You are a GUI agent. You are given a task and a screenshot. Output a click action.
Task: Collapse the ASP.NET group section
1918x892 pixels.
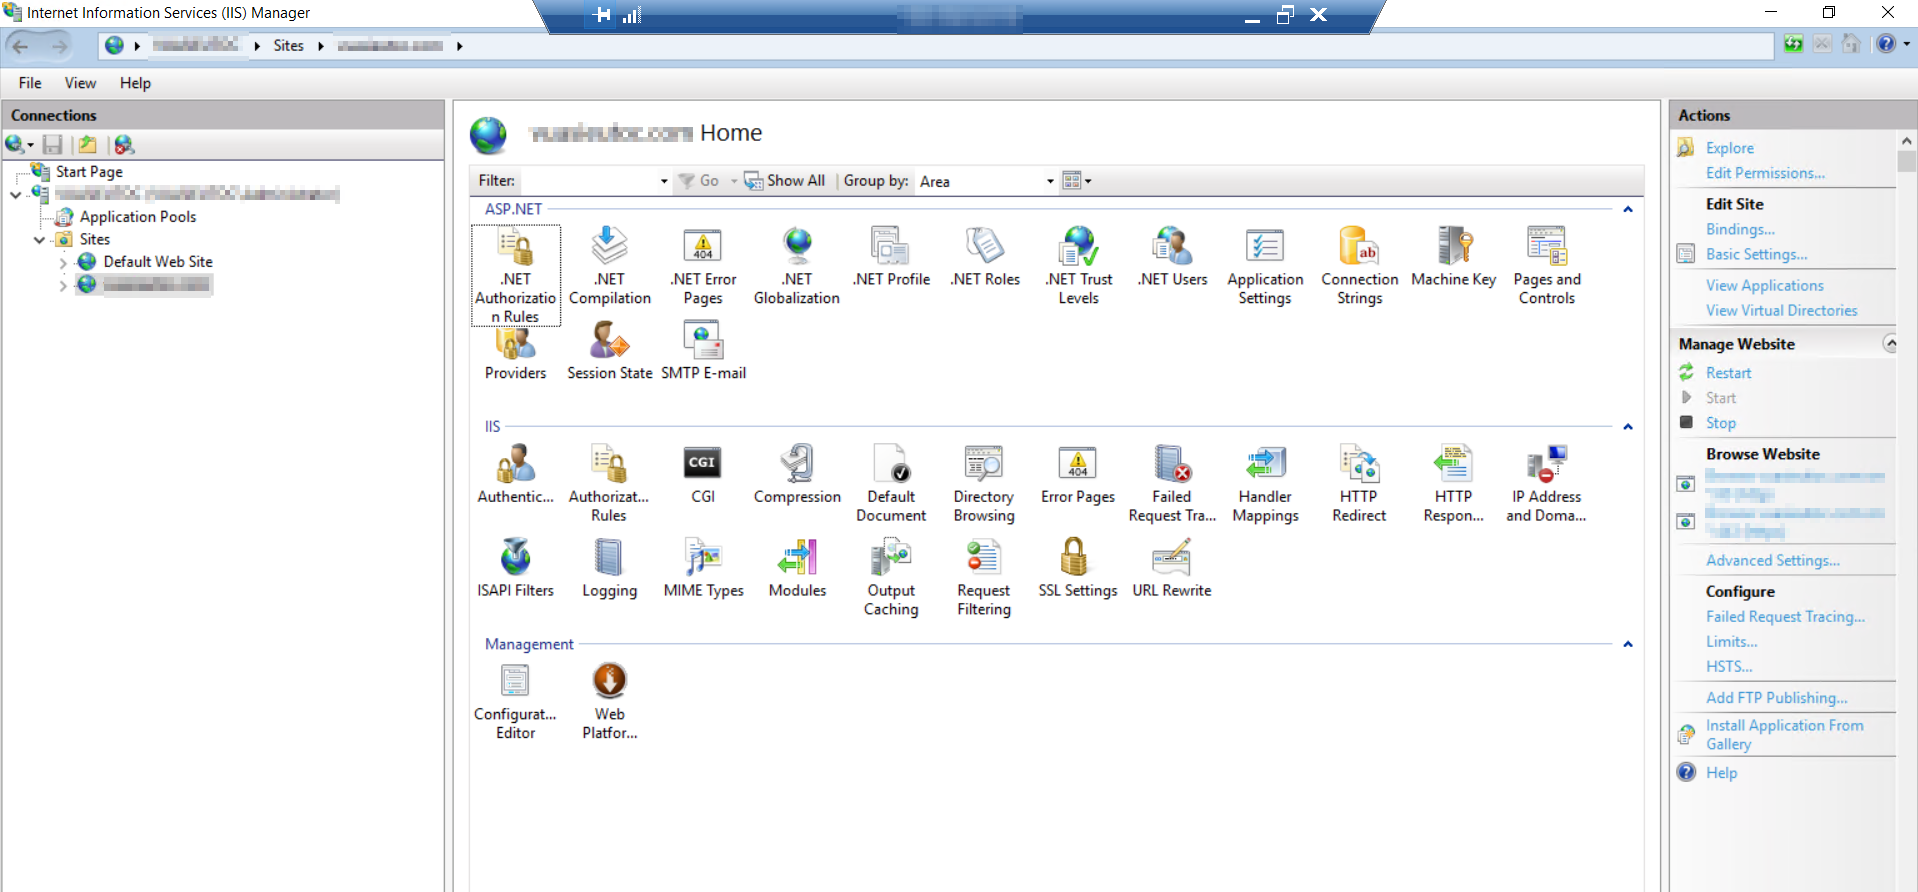1628,209
